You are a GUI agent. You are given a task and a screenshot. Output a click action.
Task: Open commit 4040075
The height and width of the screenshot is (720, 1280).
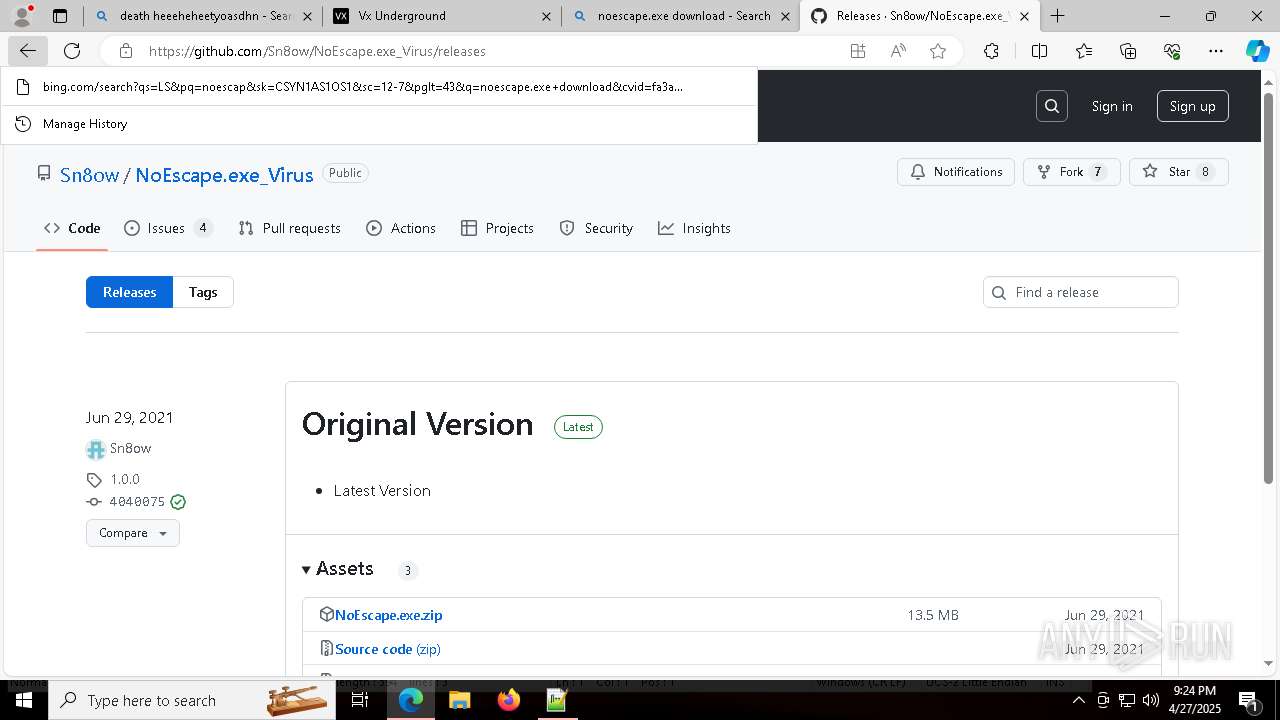coord(137,502)
